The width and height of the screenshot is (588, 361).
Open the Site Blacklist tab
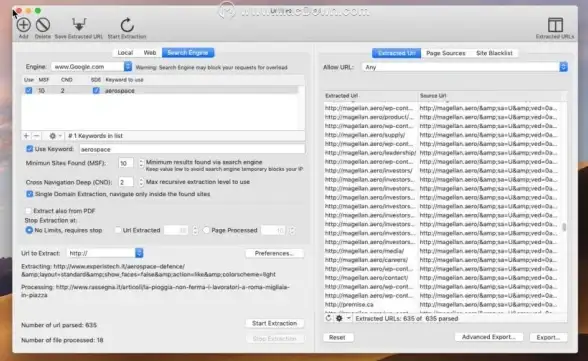coord(494,53)
